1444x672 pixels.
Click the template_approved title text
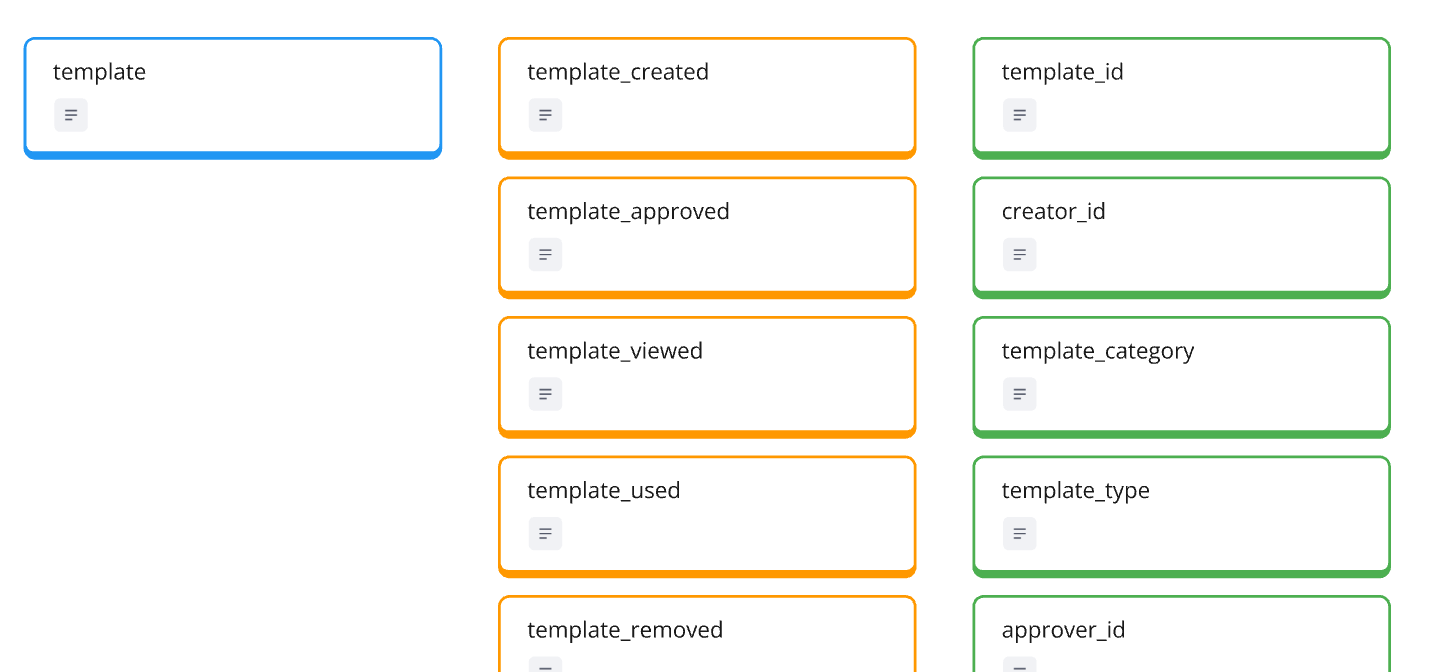[x=628, y=212]
